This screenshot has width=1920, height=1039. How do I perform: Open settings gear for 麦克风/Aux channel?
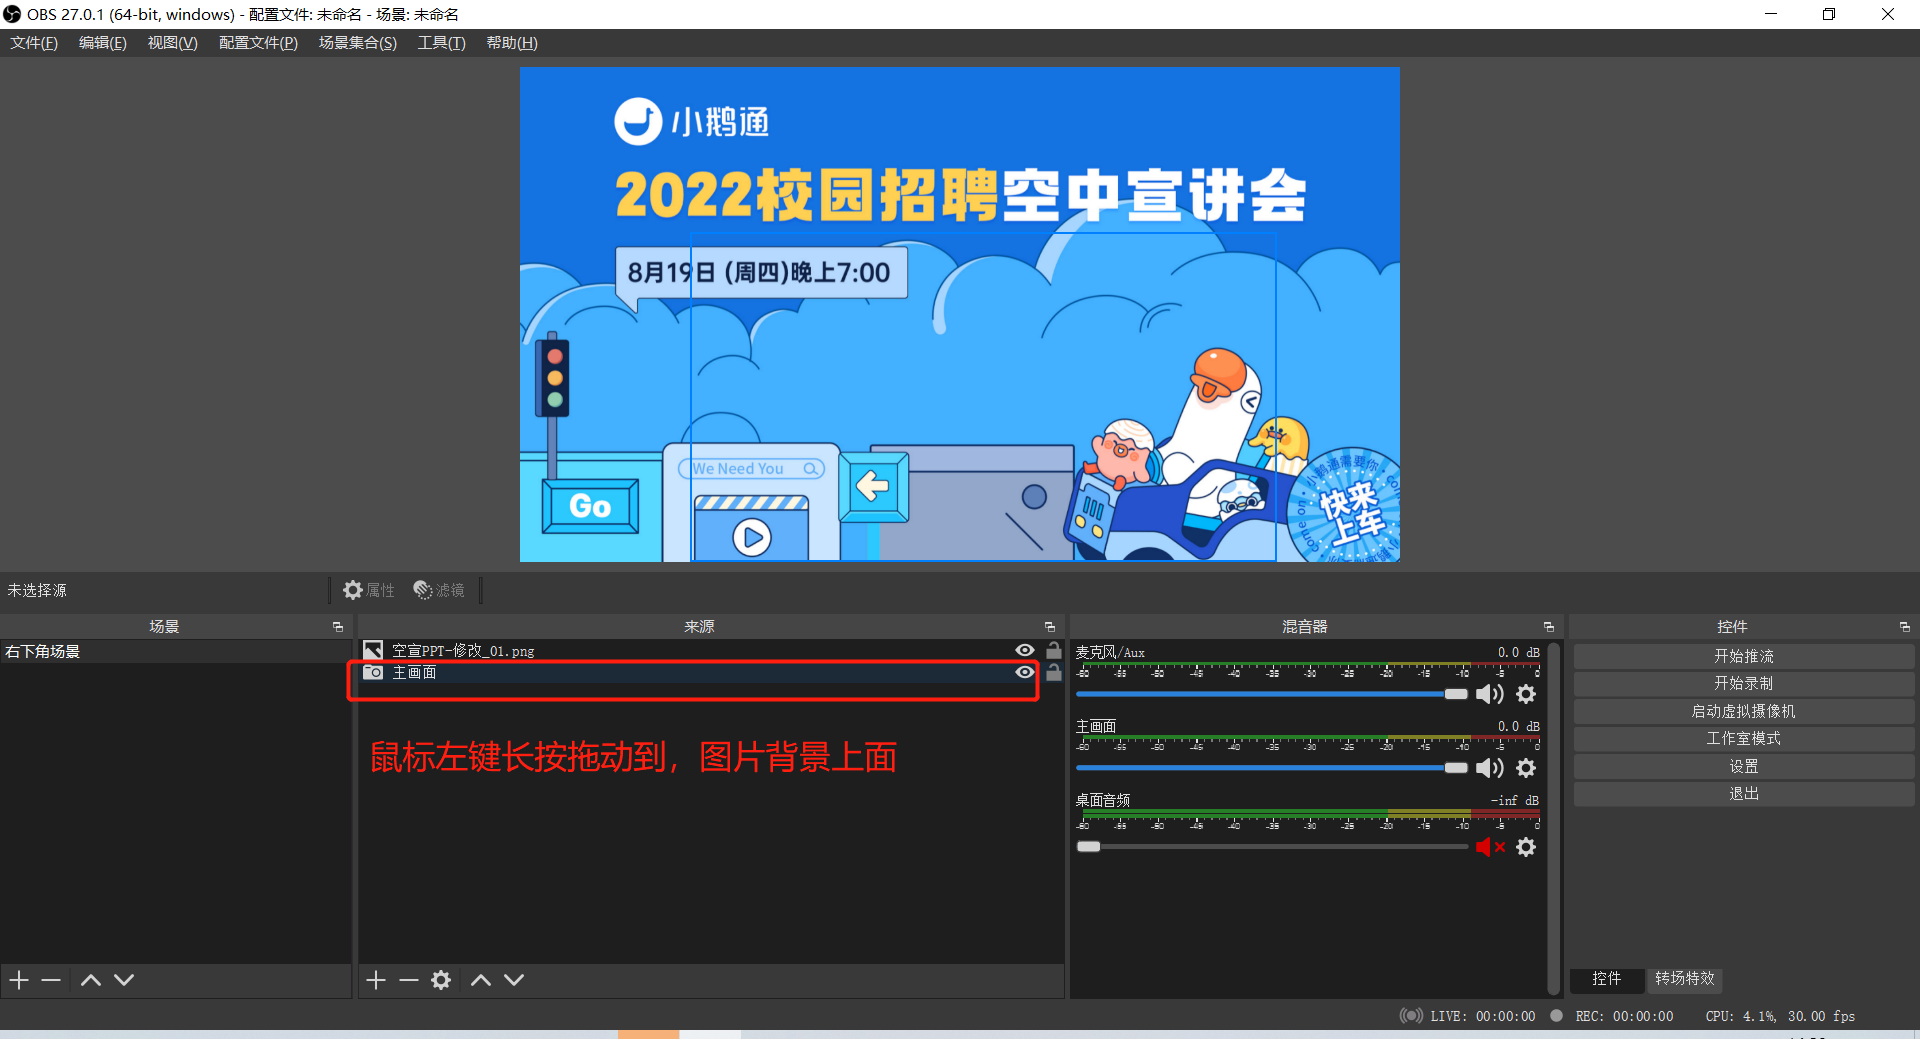coord(1526,694)
